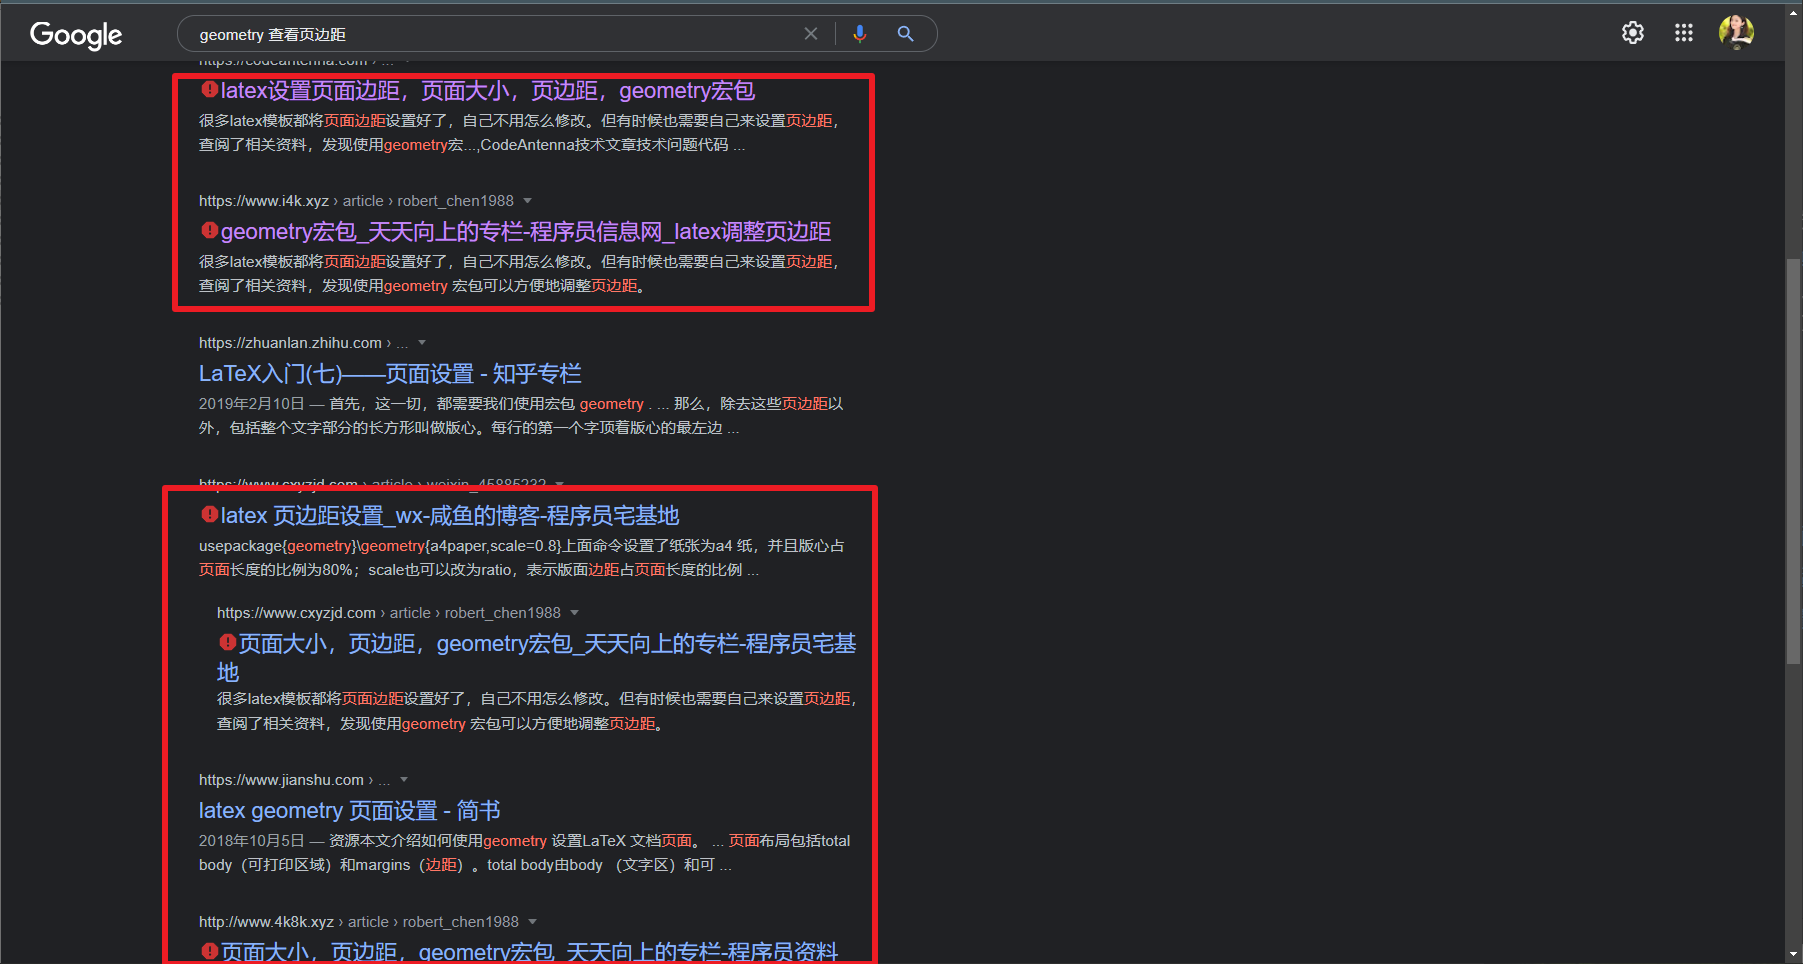The height and width of the screenshot is (964, 1803).
Task: Click the URL "https://www.i4k.xyz › article › robert_chen1988"
Action: (x=356, y=201)
